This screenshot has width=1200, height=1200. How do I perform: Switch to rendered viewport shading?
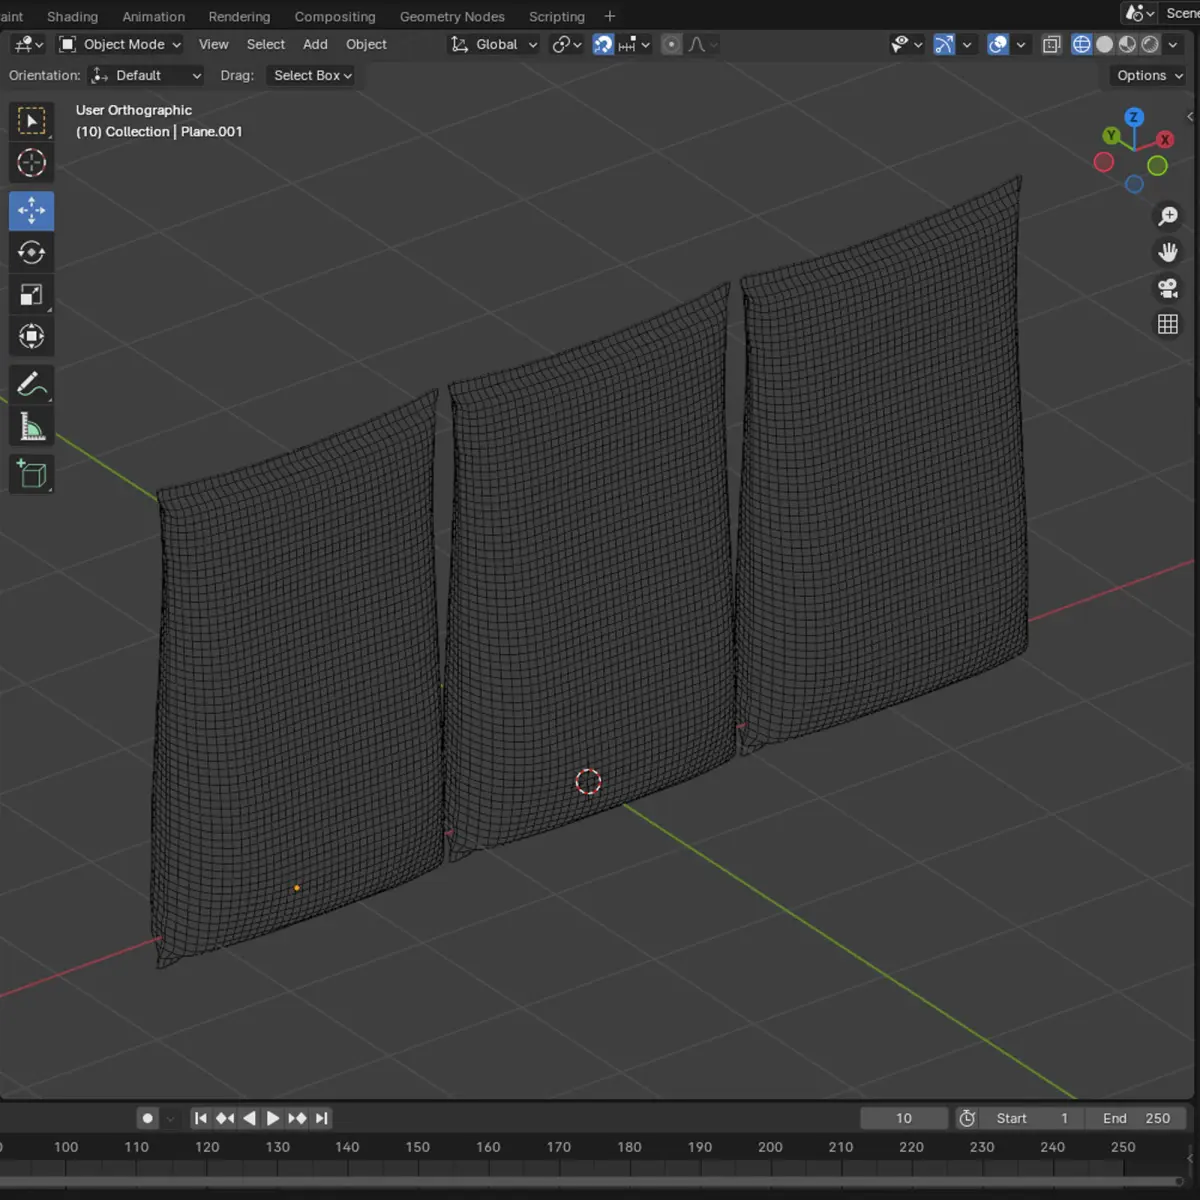pyautogui.click(x=1151, y=44)
